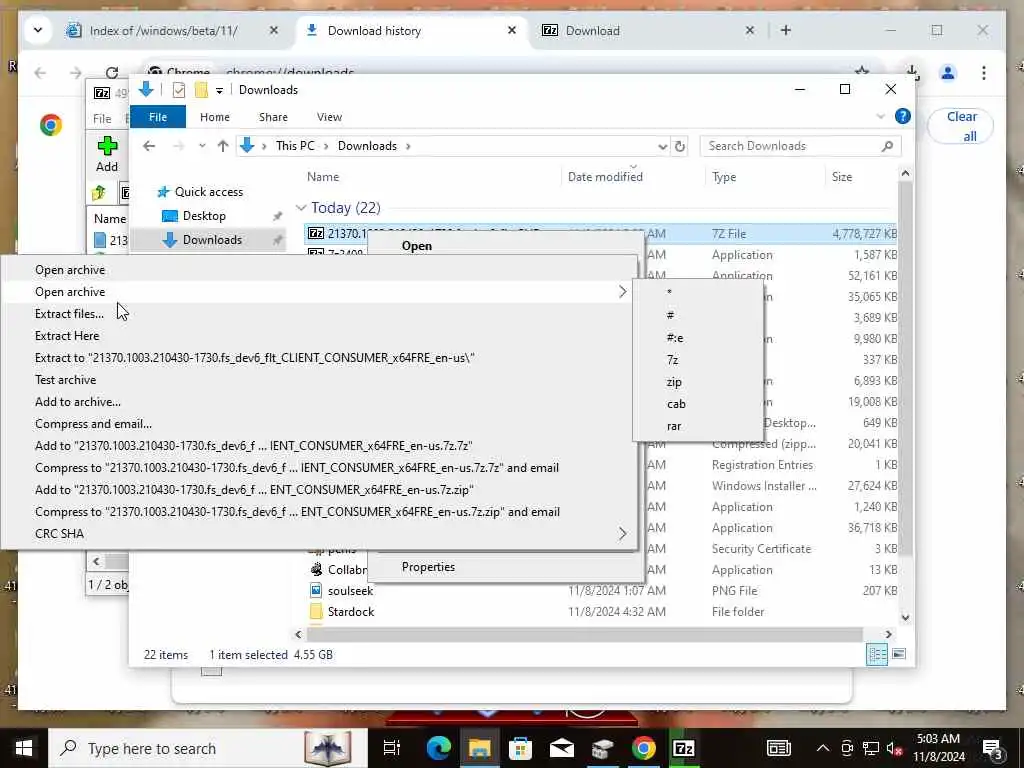Screen dimensions: 1024x768
Task: Click the properties checkmark icon in Explorer title bar
Action: pos(178,90)
